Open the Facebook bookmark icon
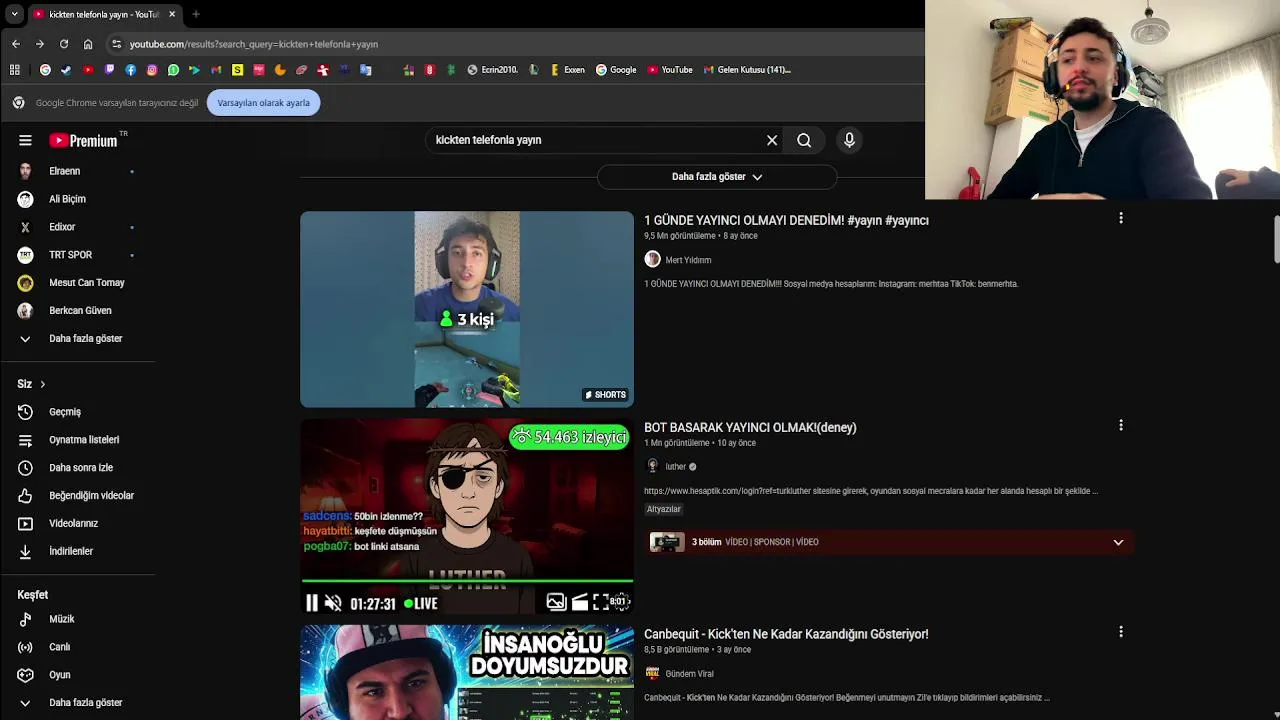This screenshot has width=1280, height=720. [131, 70]
